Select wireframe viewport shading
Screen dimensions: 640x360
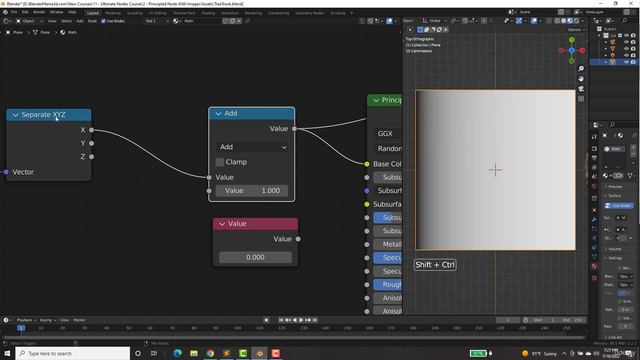pyautogui.click(x=558, y=21)
